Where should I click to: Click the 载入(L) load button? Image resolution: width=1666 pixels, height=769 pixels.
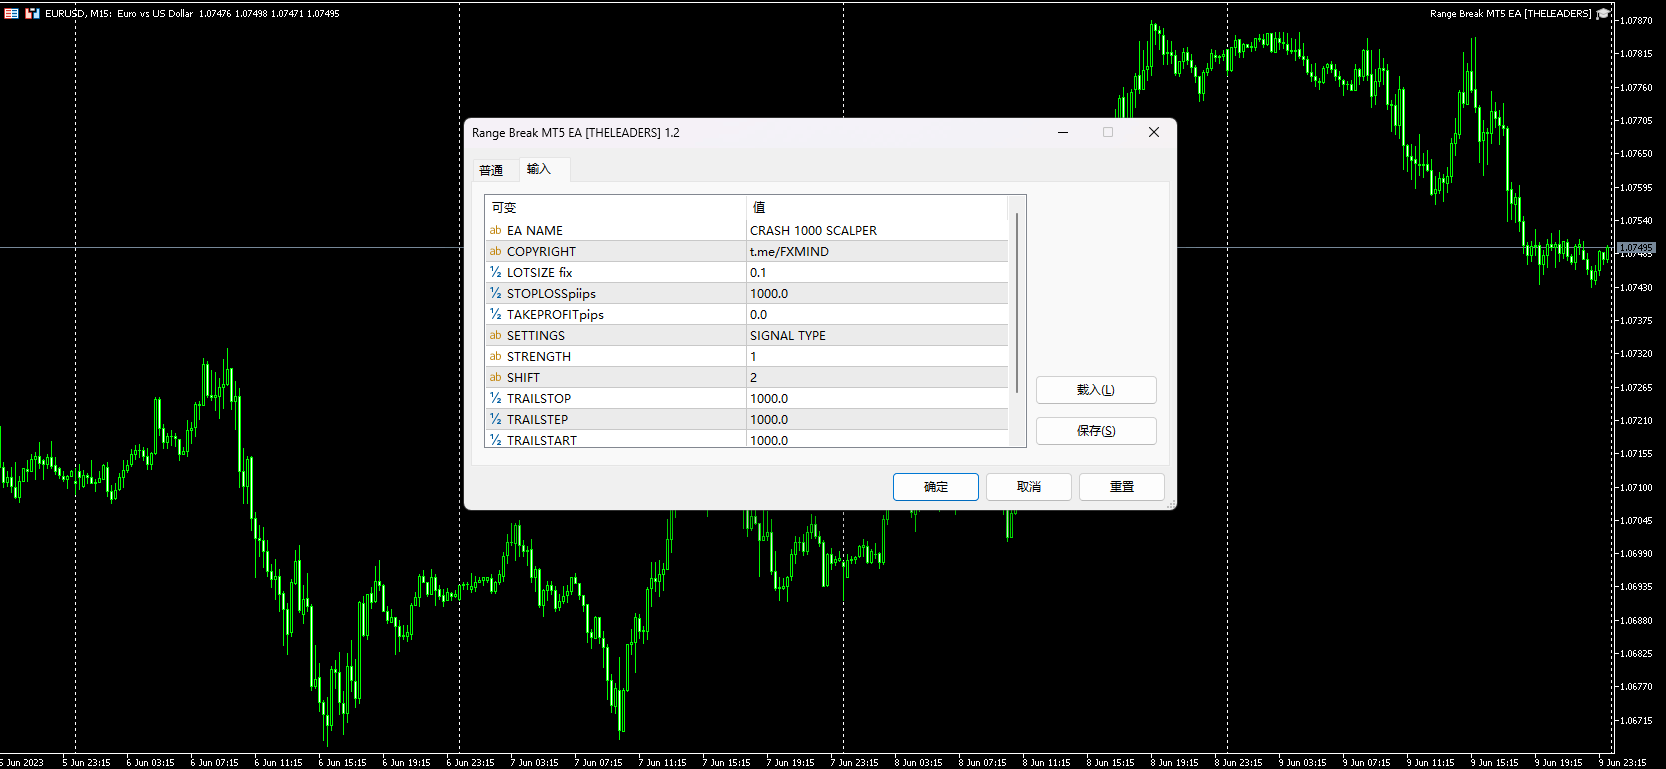tap(1096, 390)
